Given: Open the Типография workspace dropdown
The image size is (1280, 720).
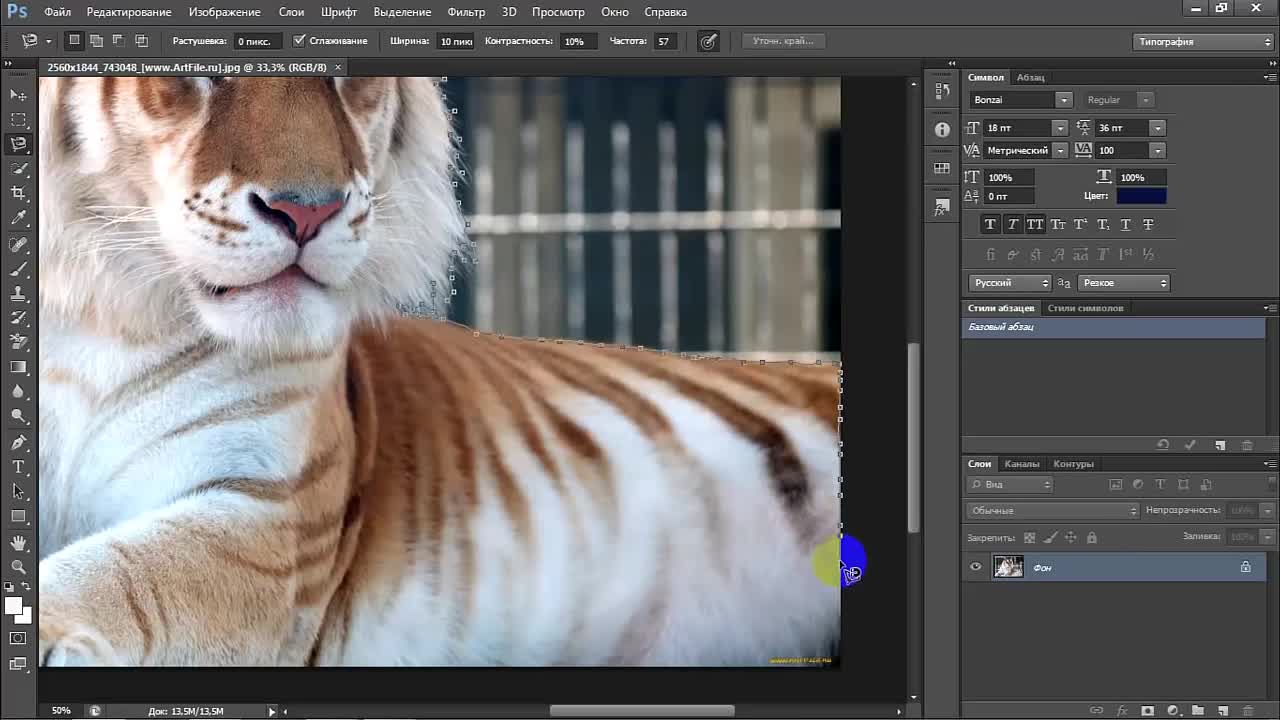Looking at the screenshot, I should tap(1203, 42).
